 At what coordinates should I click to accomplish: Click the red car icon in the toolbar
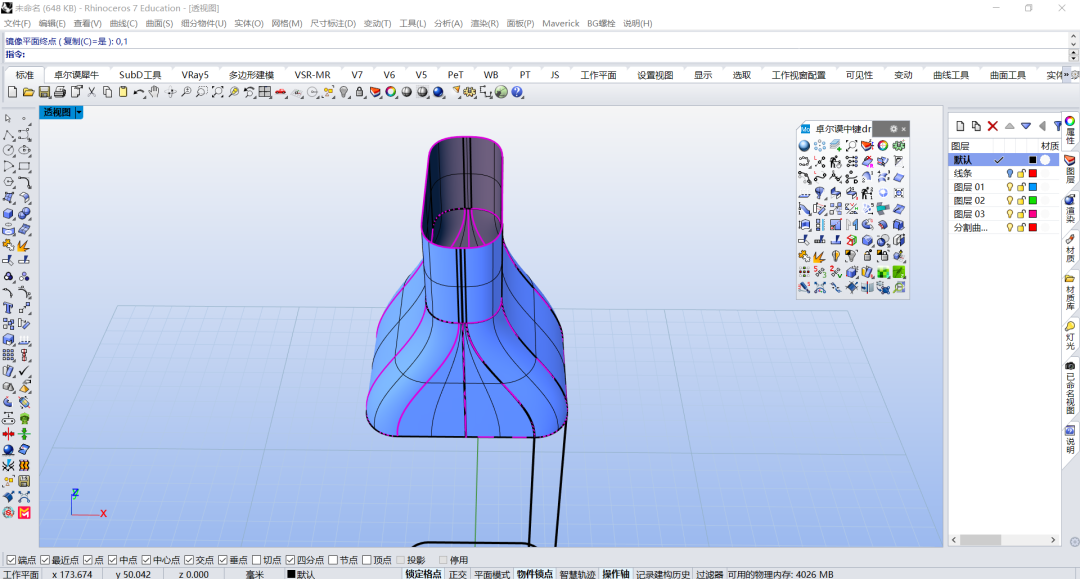click(x=281, y=92)
